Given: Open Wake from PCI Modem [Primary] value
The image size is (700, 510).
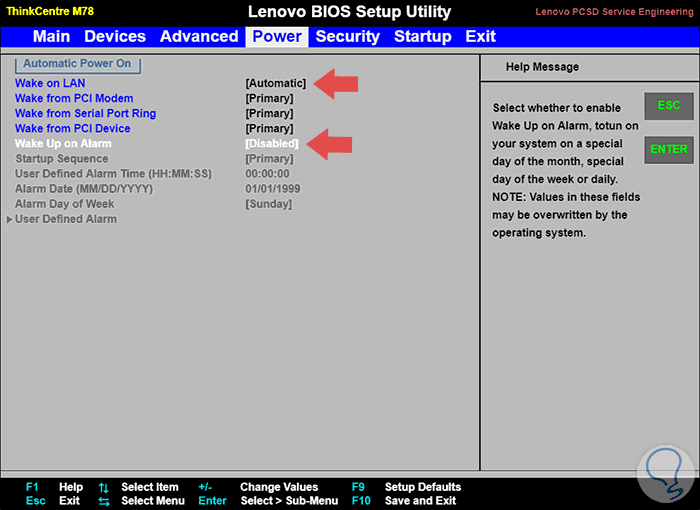Looking at the screenshot, I should point(269,98).
